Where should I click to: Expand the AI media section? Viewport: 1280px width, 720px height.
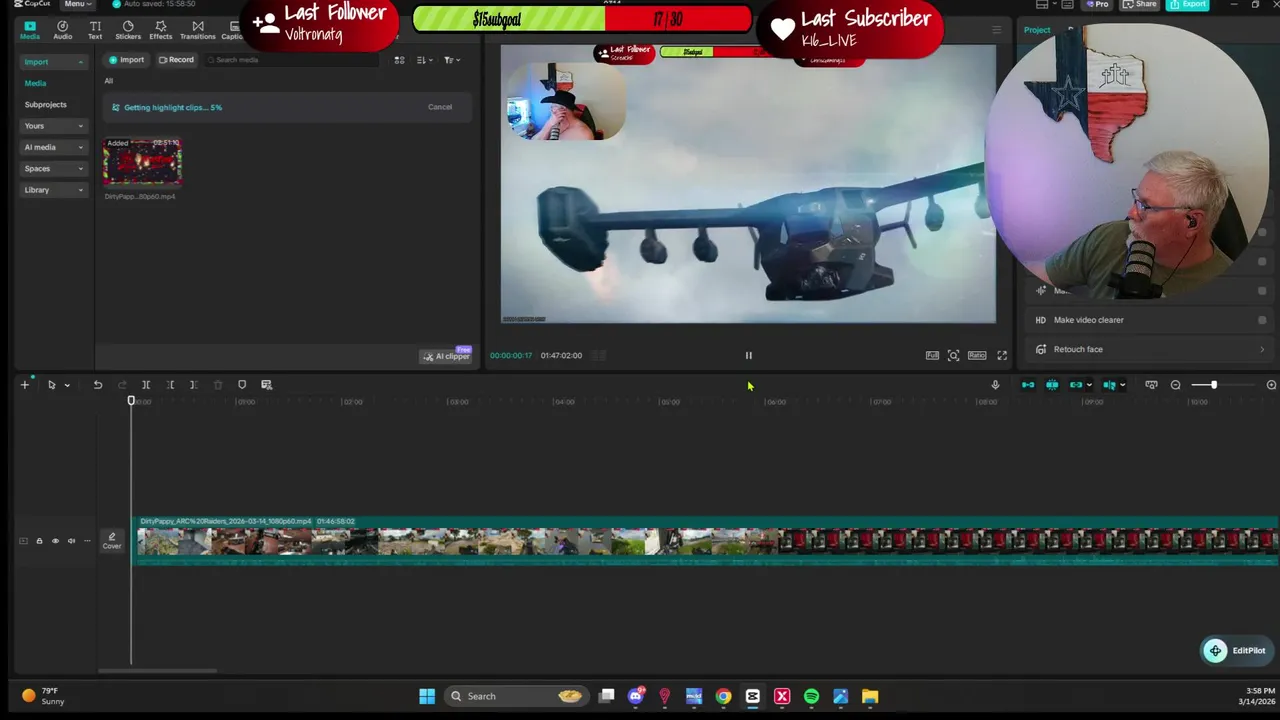point(54,147)
